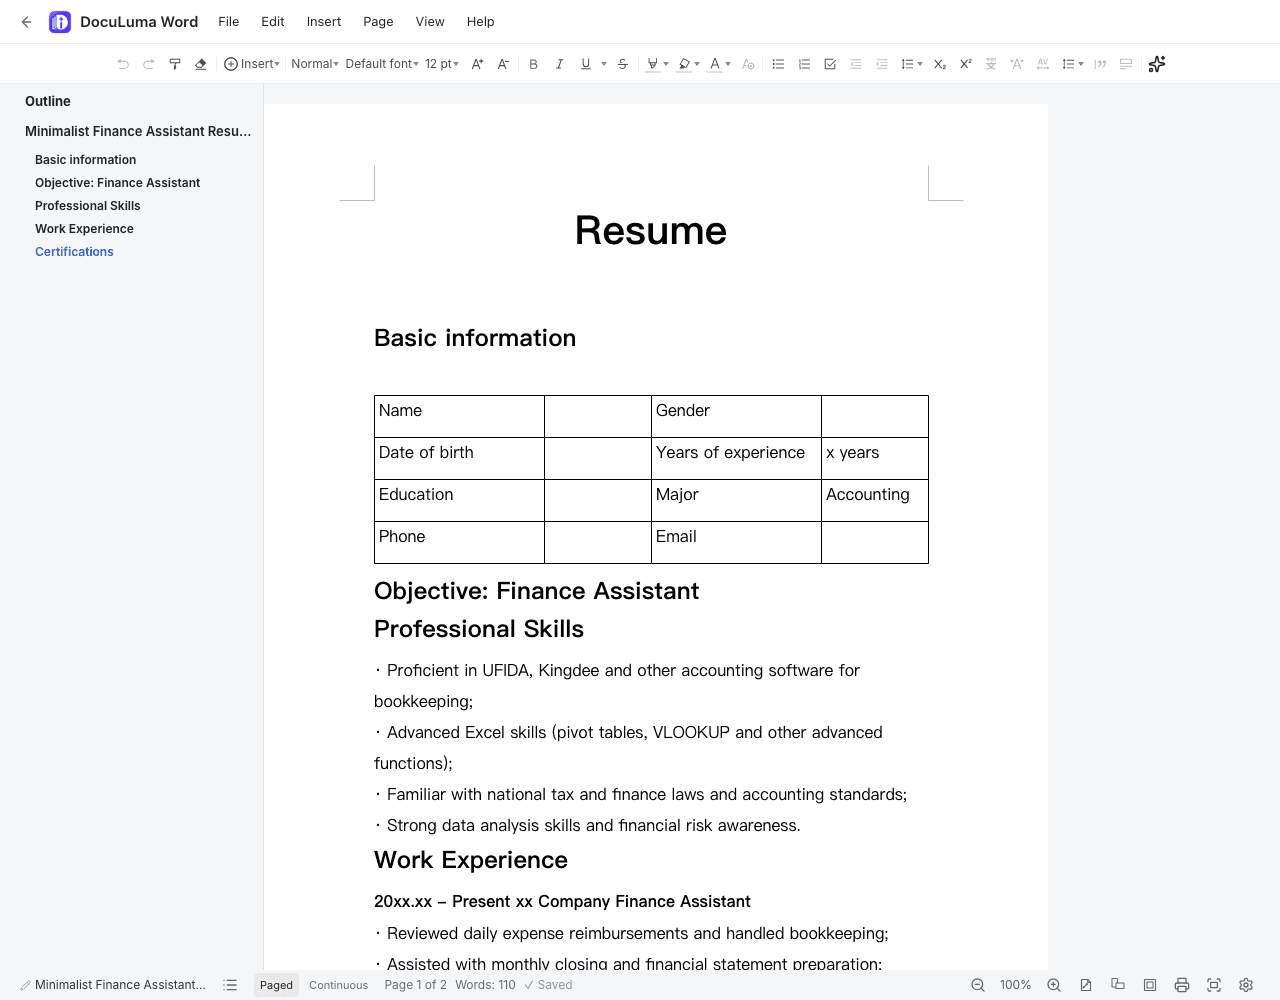Expand the underline style dropdown arrow
This screenshot has height=1000, width=1280.
(604, 64)
